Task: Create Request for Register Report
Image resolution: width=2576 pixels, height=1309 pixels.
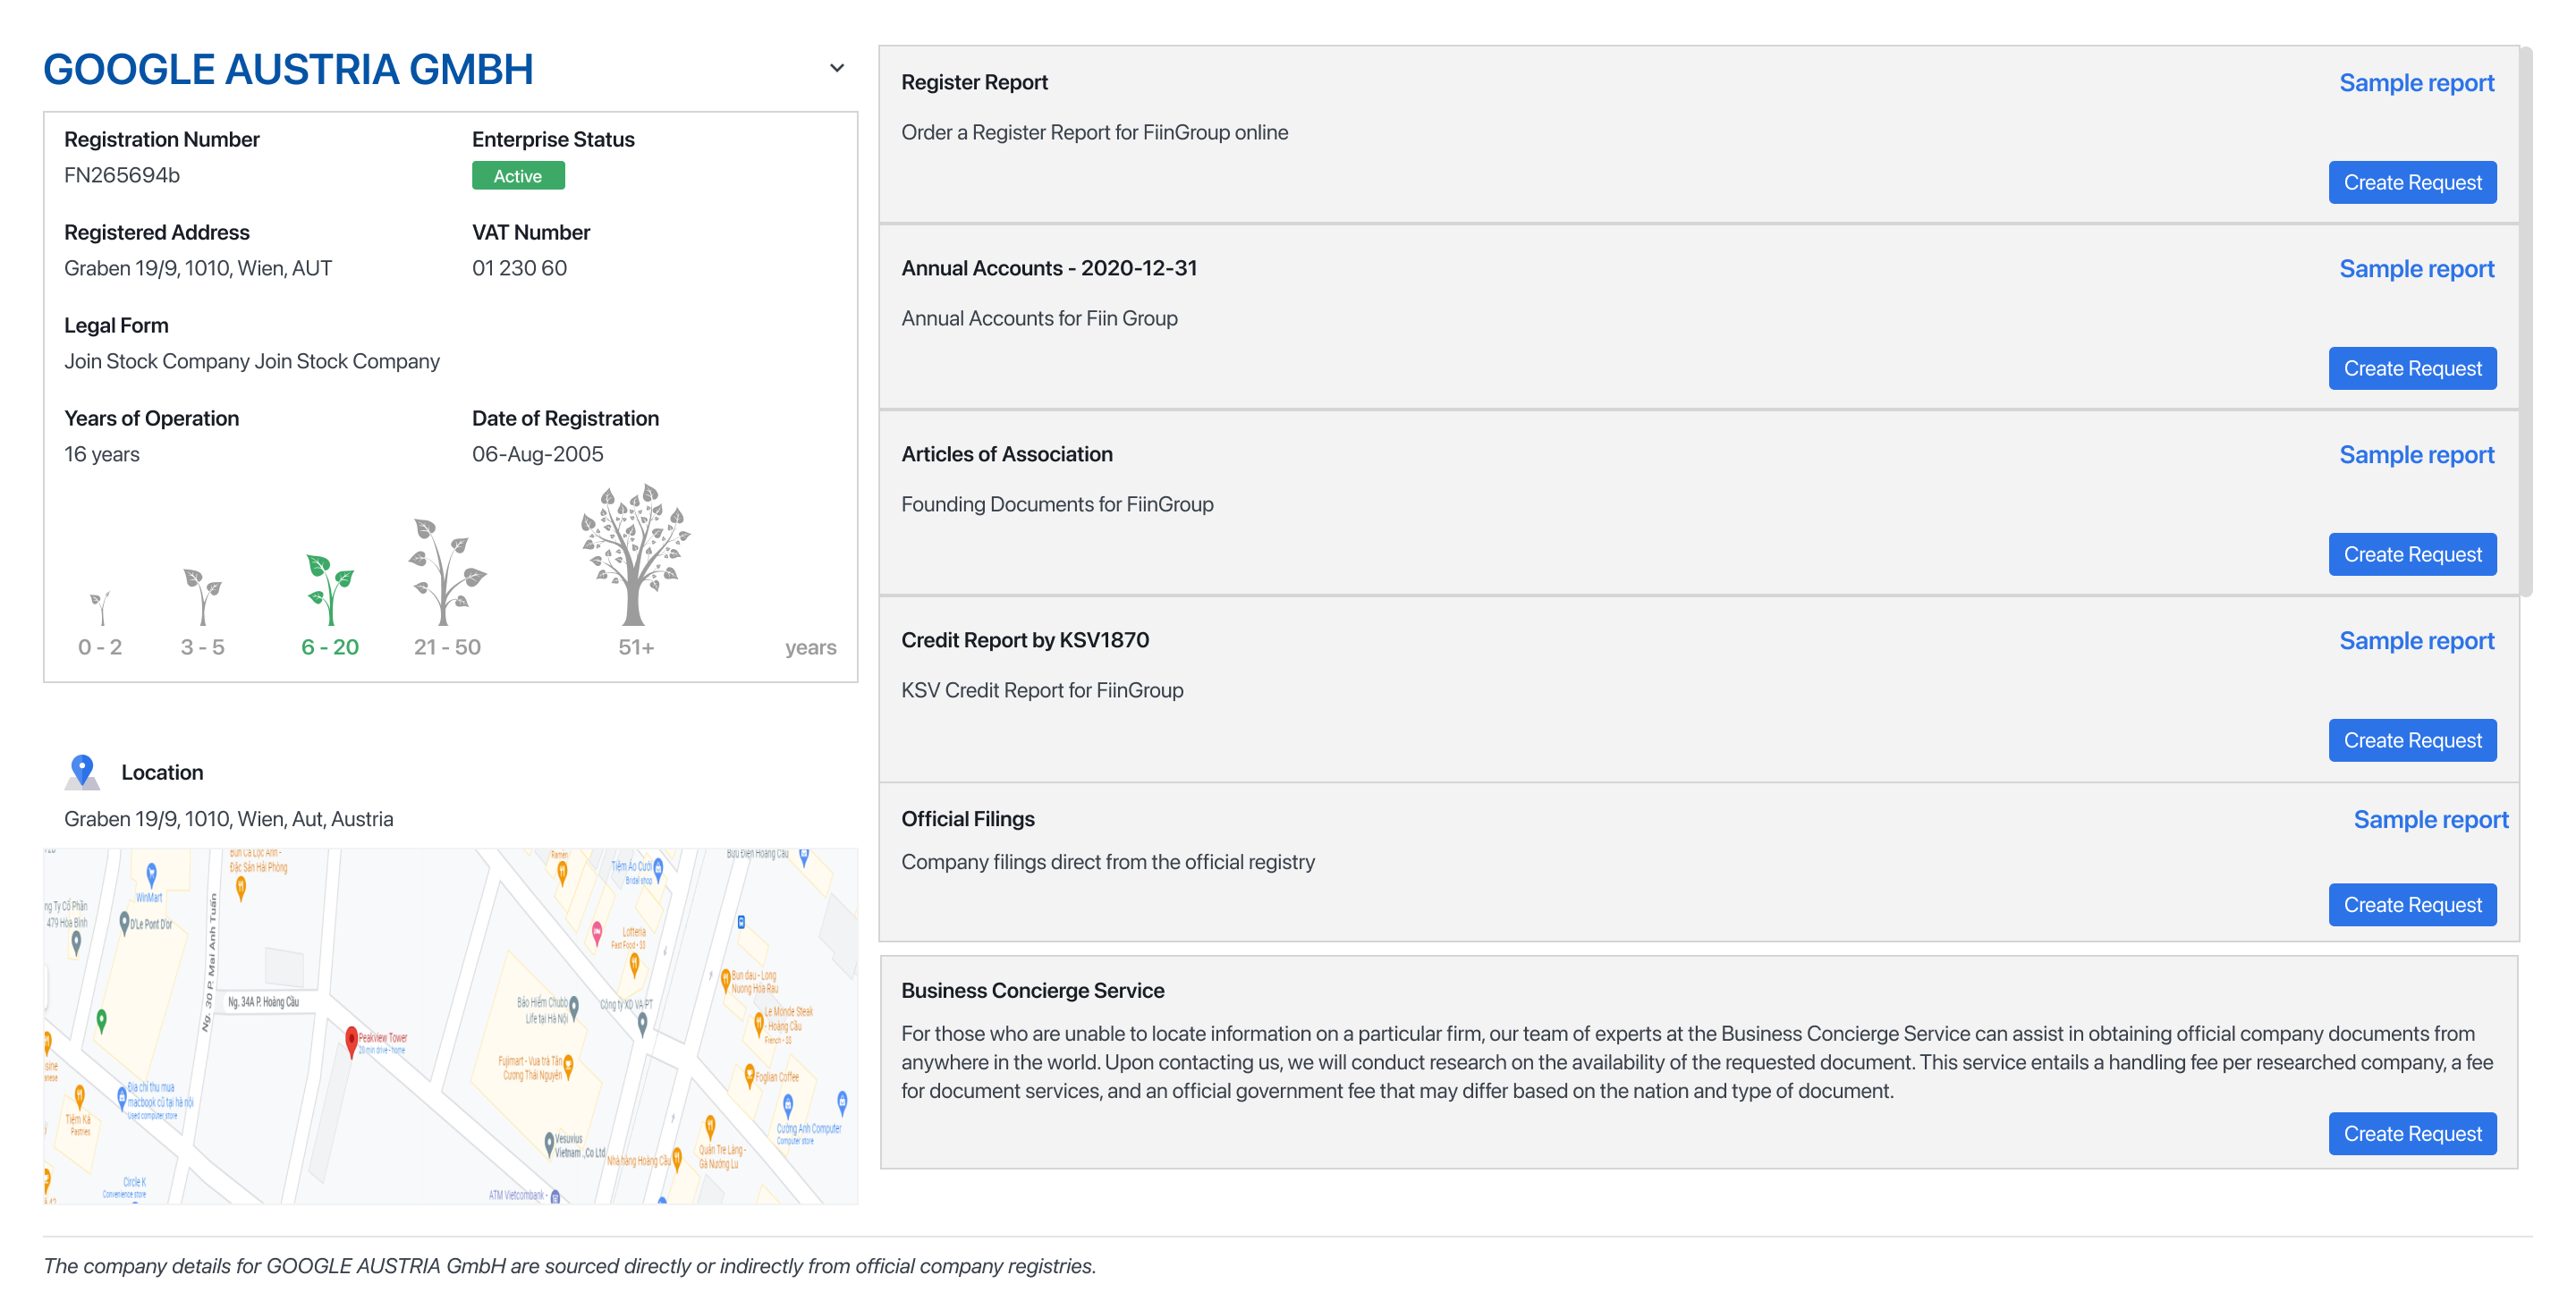Action: pyautogui.click(x=2411, y=183)
